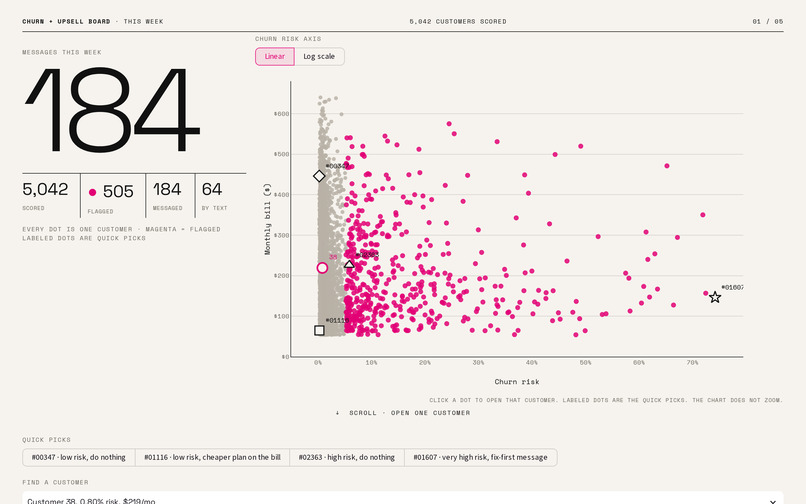The width and height of the screenshot is (806, 504).
Task: Click the diamond marker for customer #00347
Action: point(319,176)
